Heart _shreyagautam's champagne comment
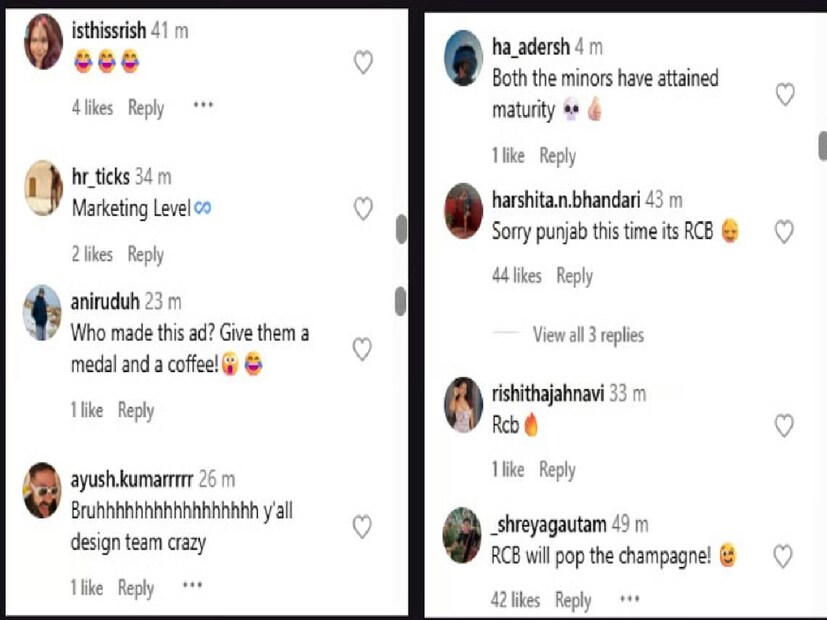Viewport: 827px width, 620px height. [785, 556]
